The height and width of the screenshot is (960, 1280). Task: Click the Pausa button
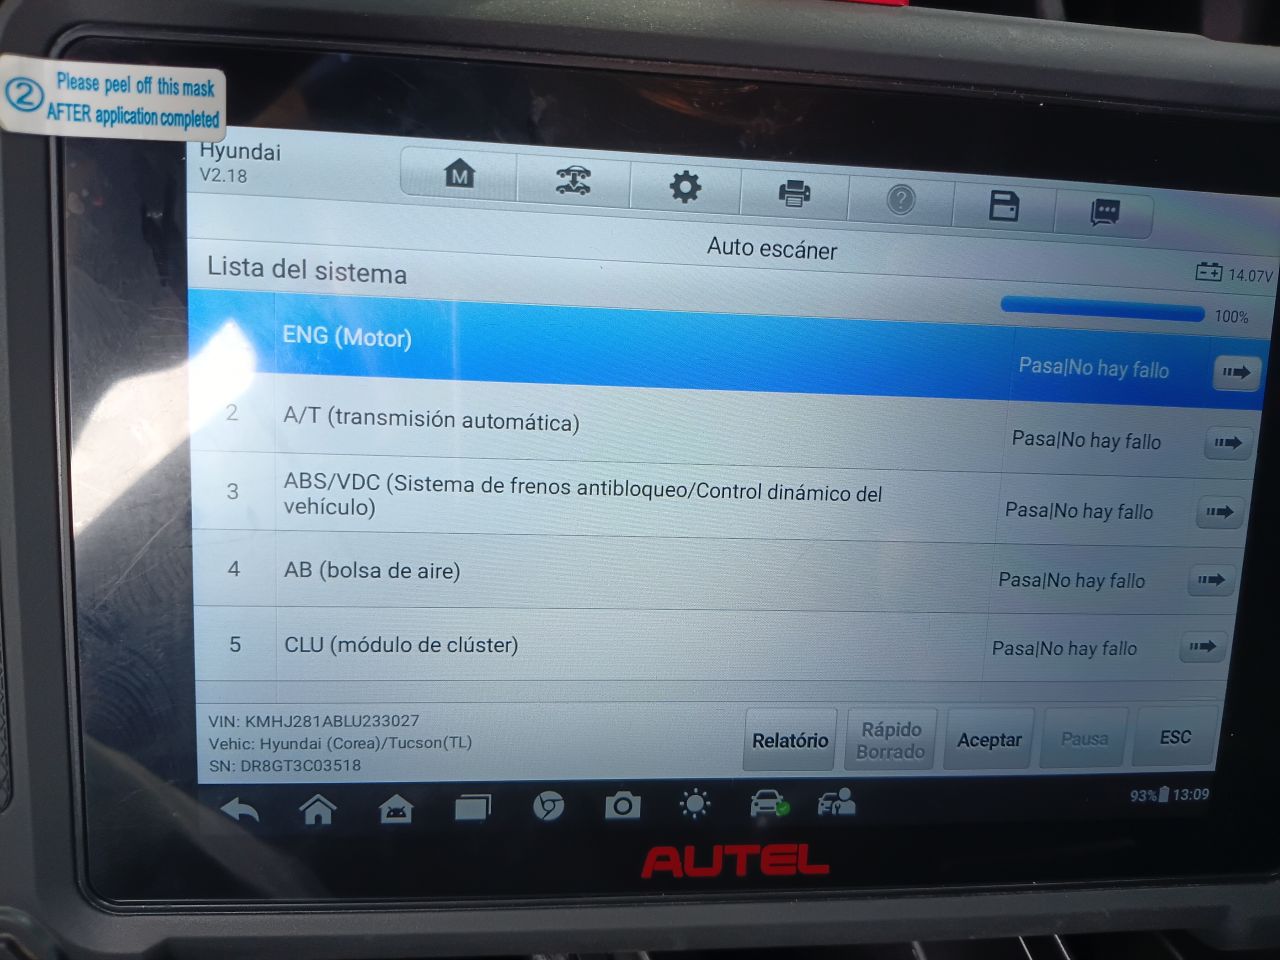click(1084, 739)
